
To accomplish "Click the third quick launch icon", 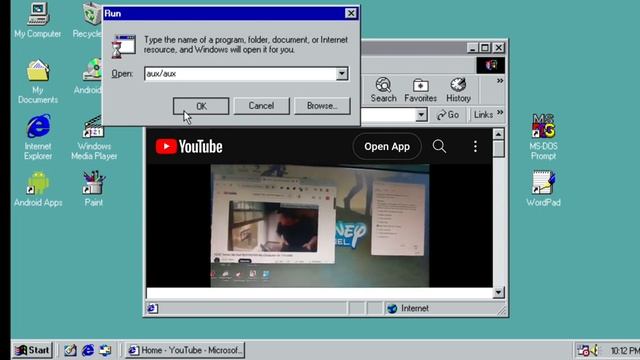I will point(105,350).
